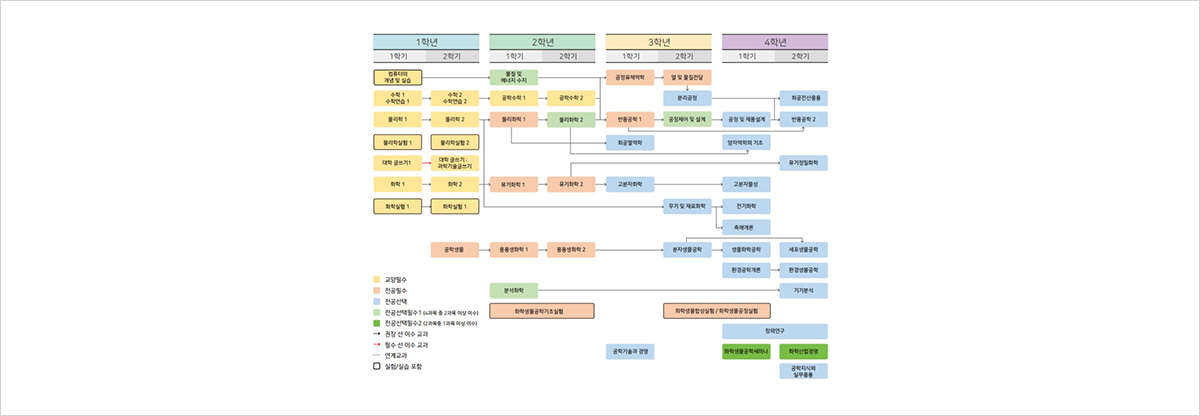Select the 3학년 header tab
The width and height of the screenshot is (1200, 416).
coord(659,41)
